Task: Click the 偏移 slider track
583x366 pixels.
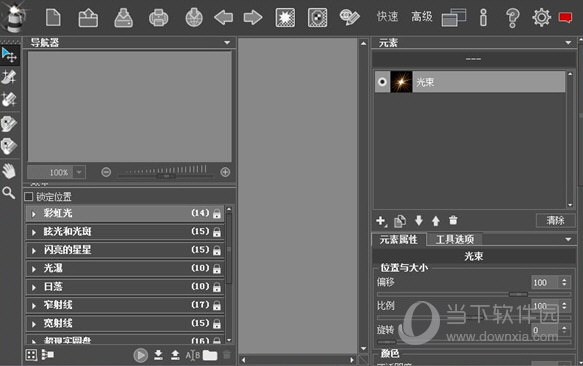Action: coord(474,294)
